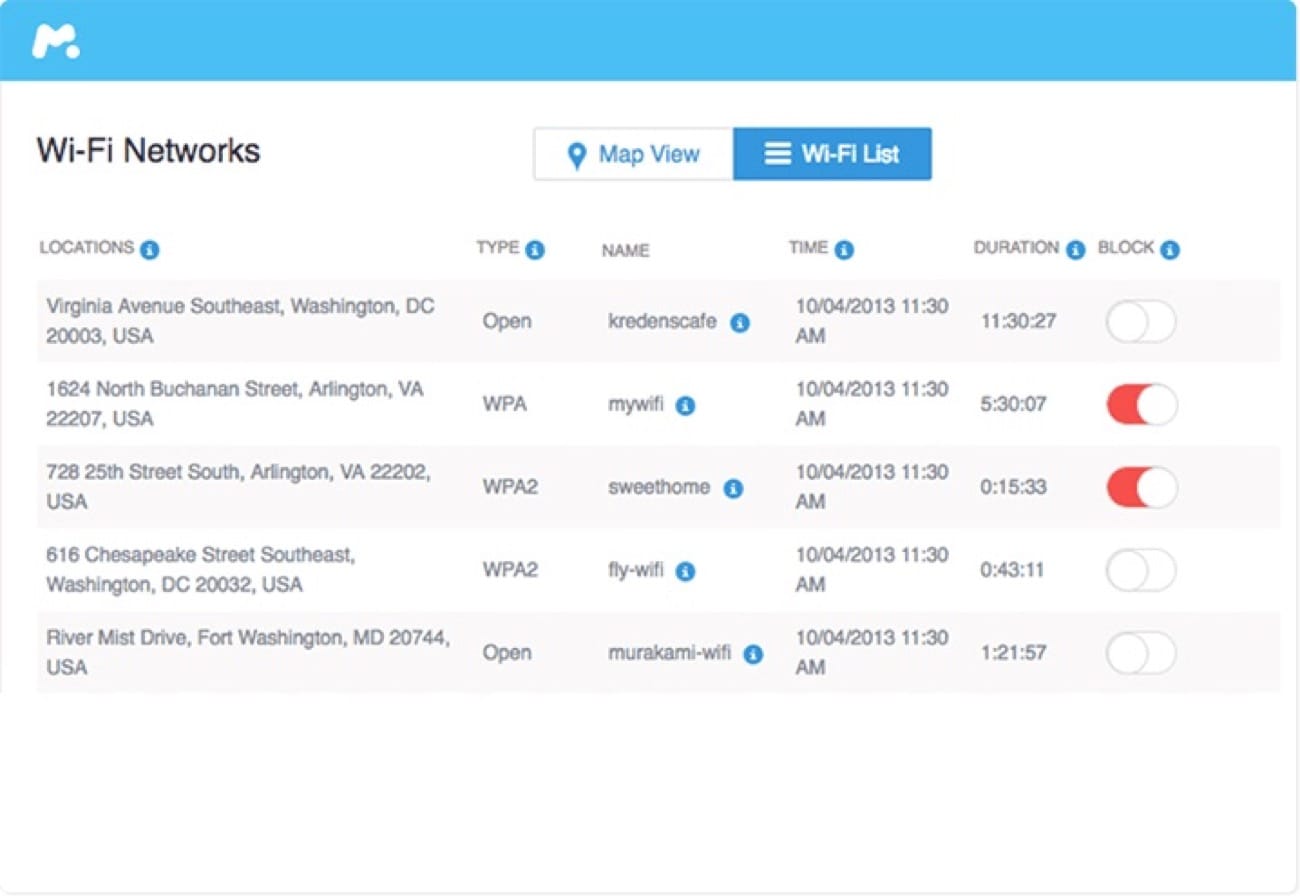Screen dimensions: 1300x896
Task: Open info icon beside murakami-wifi
Action: 754,655
